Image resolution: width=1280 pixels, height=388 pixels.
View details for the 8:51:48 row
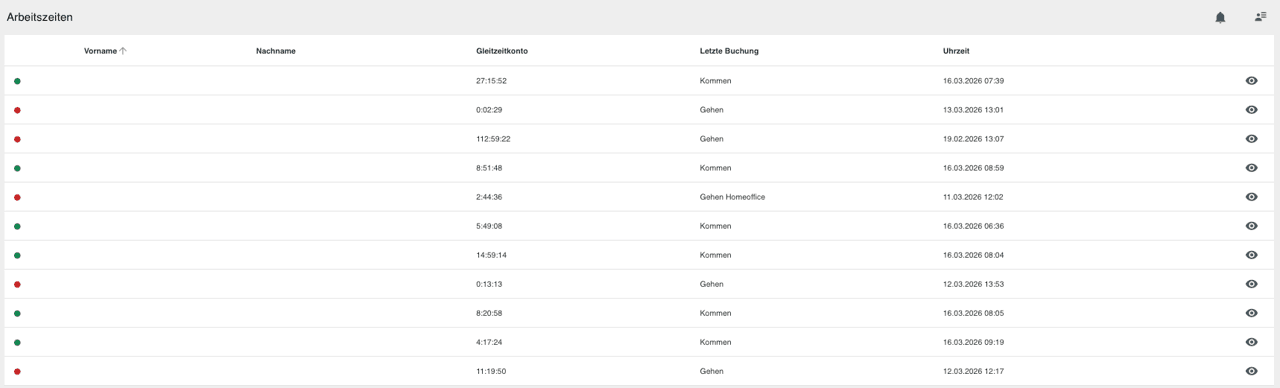coord(1251,168)
